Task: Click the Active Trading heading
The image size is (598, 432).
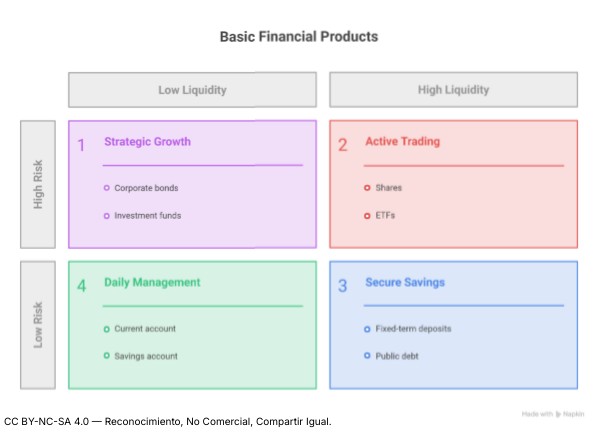Action: 403,141
